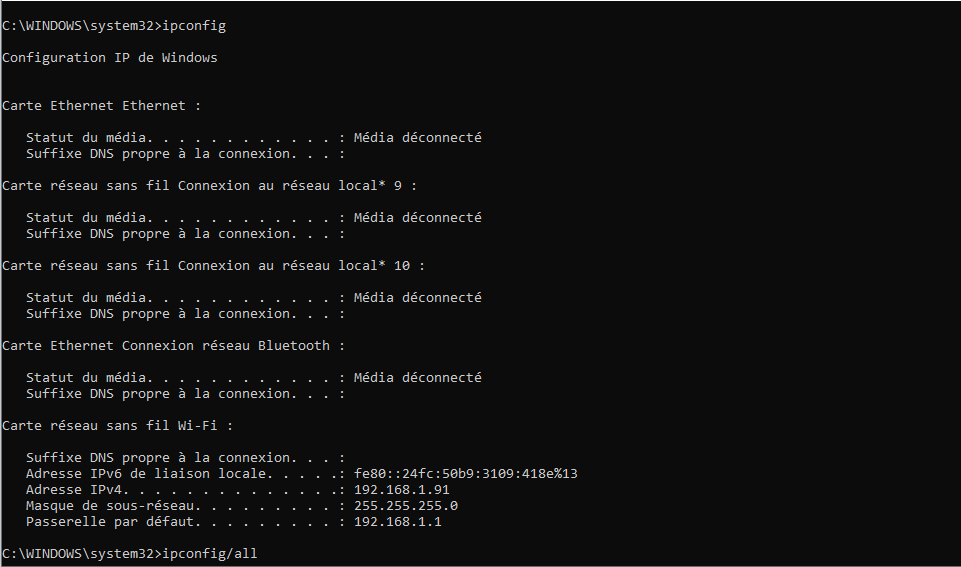Click 'Configuration IP de Windows' text

[x=110, y=58]
